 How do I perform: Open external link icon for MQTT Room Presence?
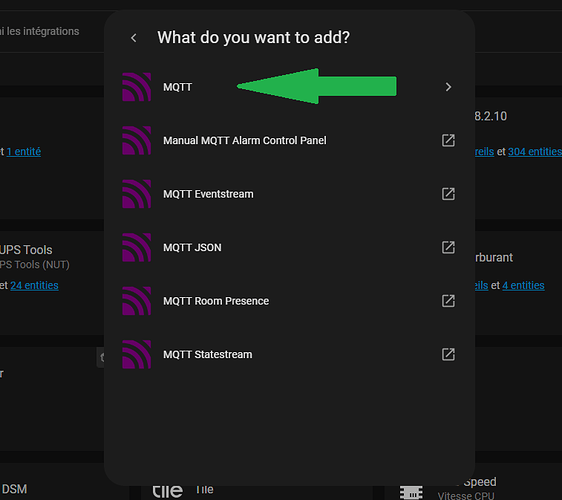tap(448, 301)
